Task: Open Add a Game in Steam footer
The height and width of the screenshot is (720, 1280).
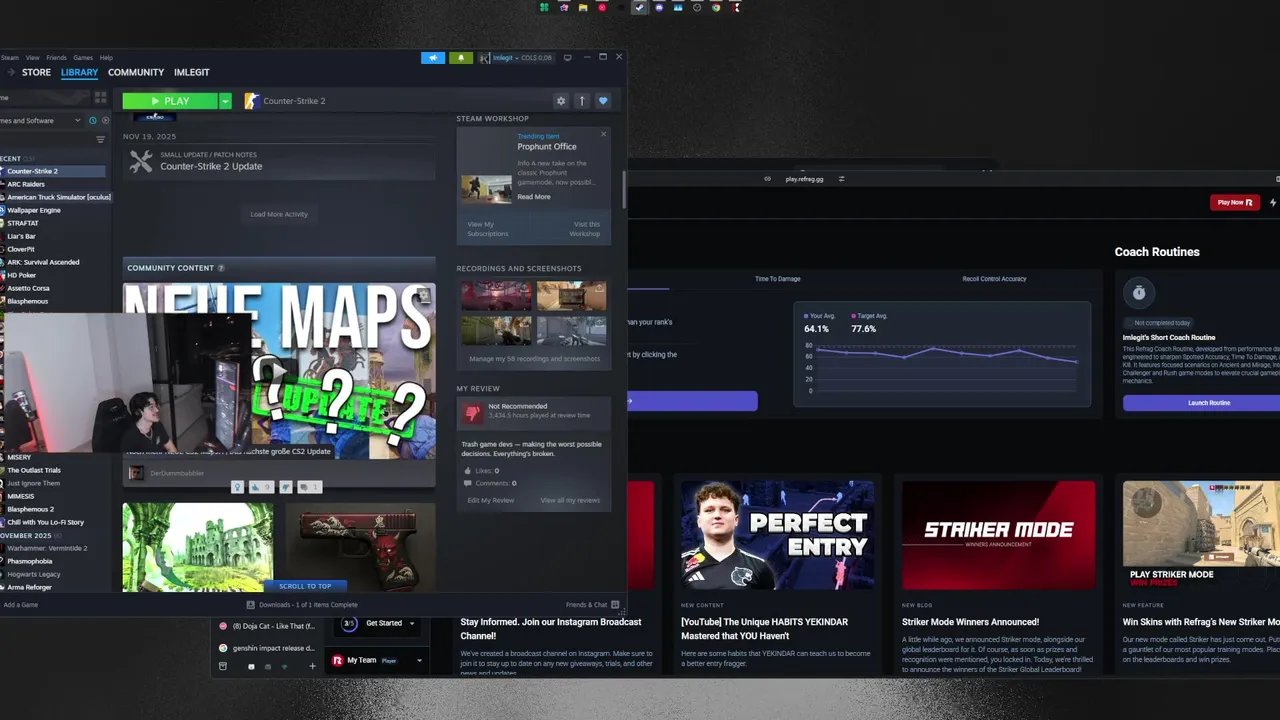Action: click(20, 605)
